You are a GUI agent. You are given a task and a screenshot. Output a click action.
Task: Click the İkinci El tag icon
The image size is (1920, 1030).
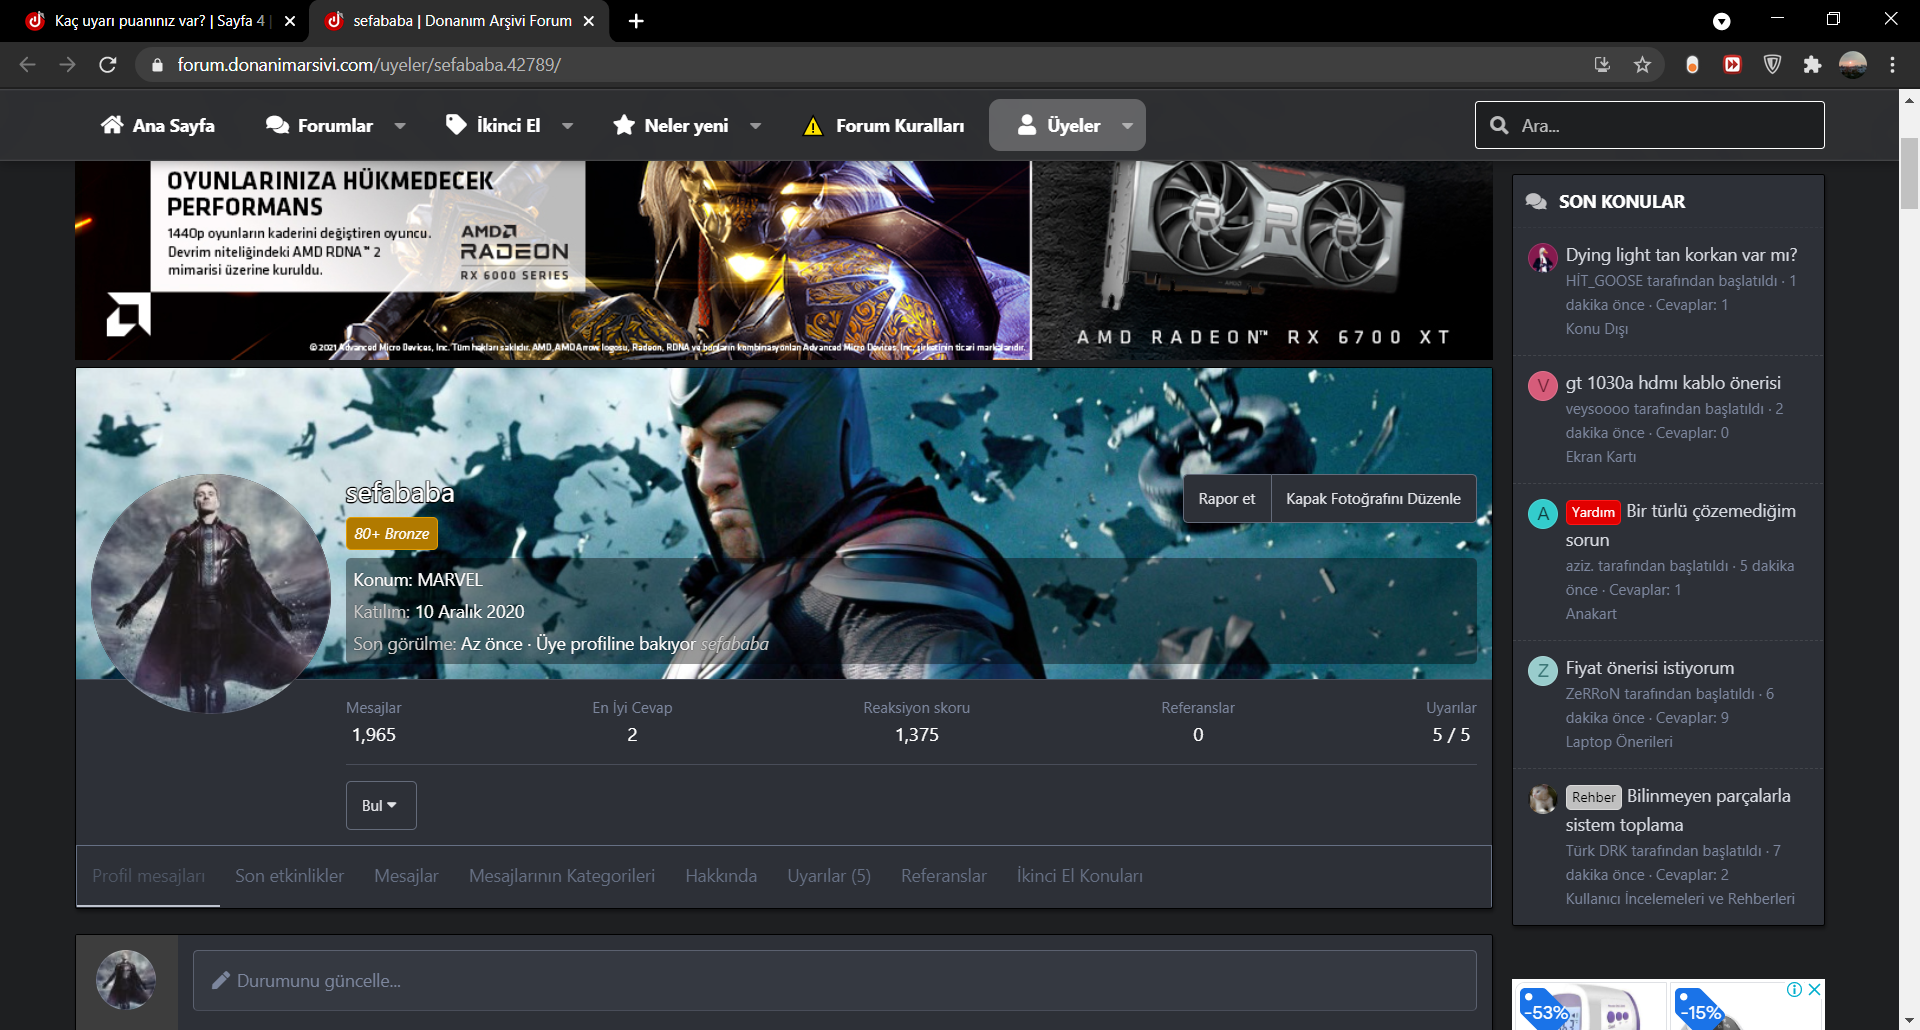coord(456,125)
